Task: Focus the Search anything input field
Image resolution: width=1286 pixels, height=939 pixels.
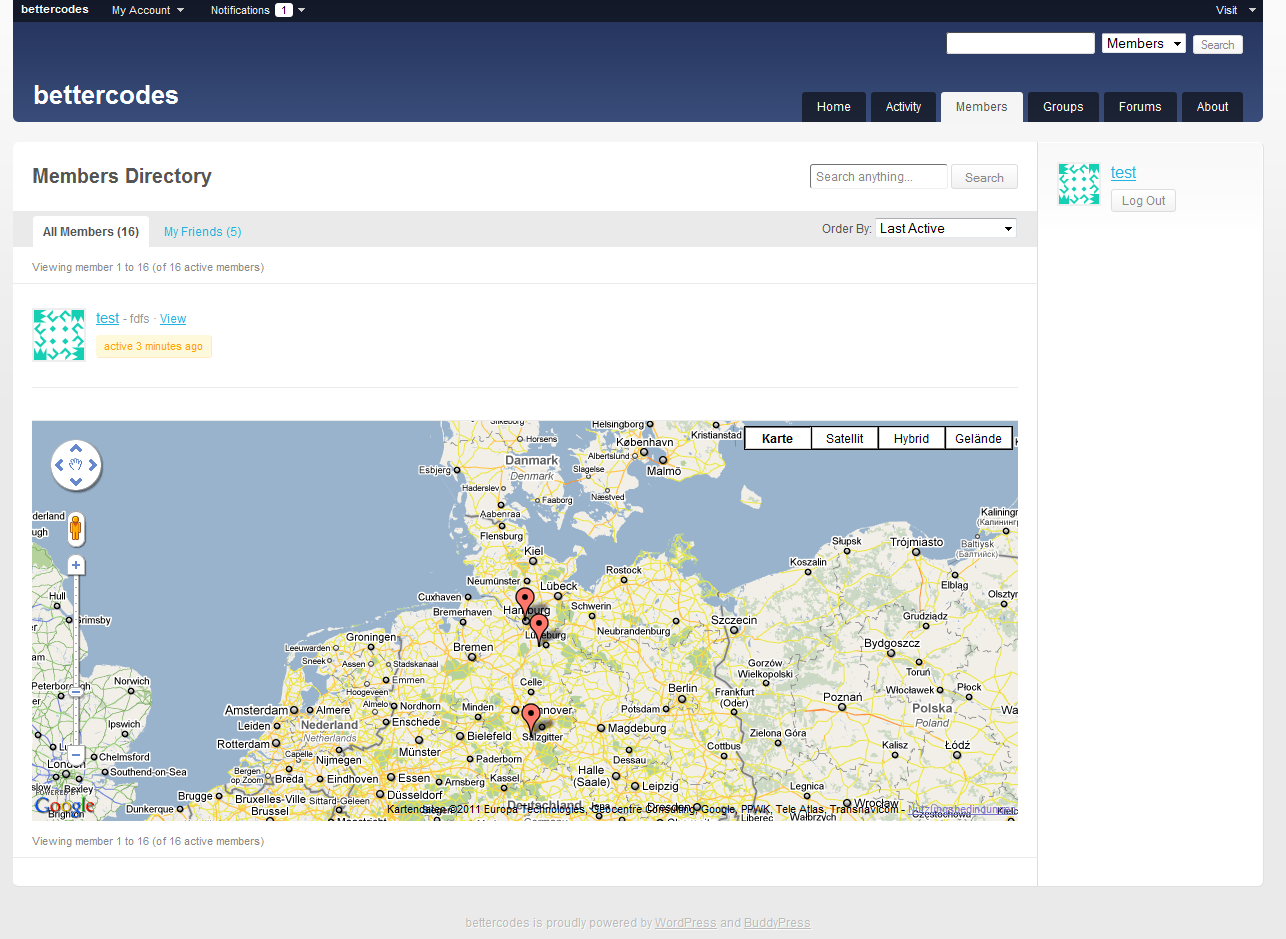Action: coord(879,177)
